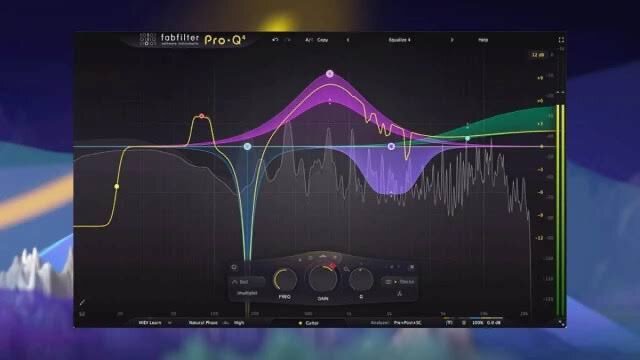Go to the previous preset arrow
Image resolution: width=640 pixels, height=360 pixels.
348,40
